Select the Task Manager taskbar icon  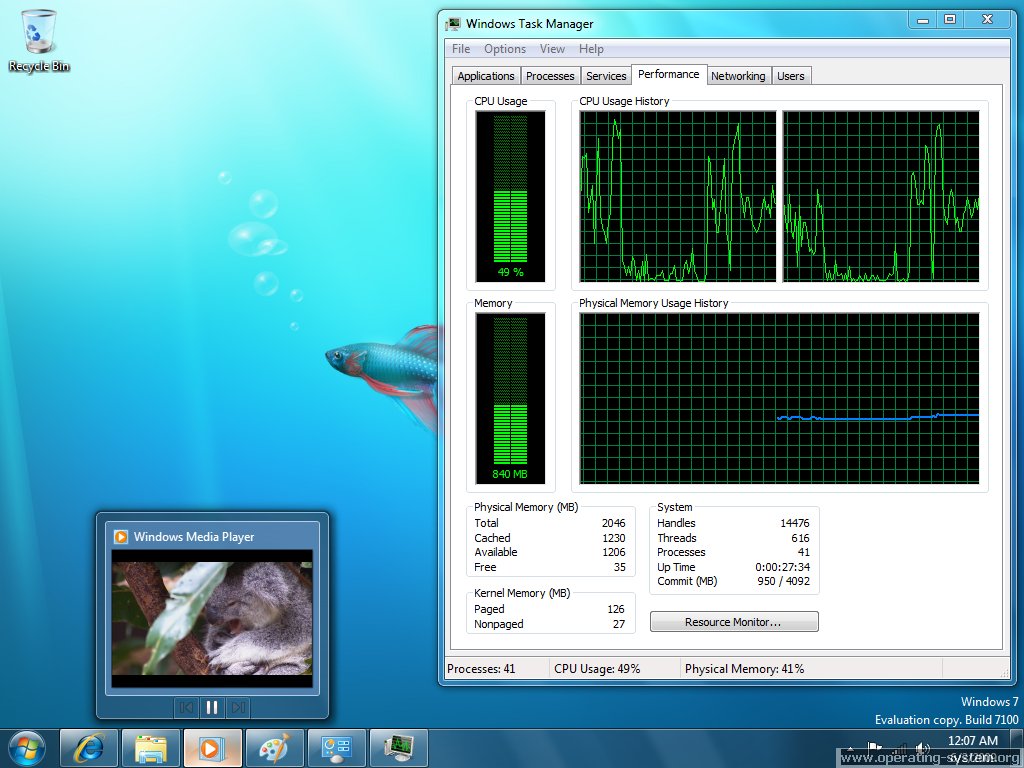click(399, 748)
